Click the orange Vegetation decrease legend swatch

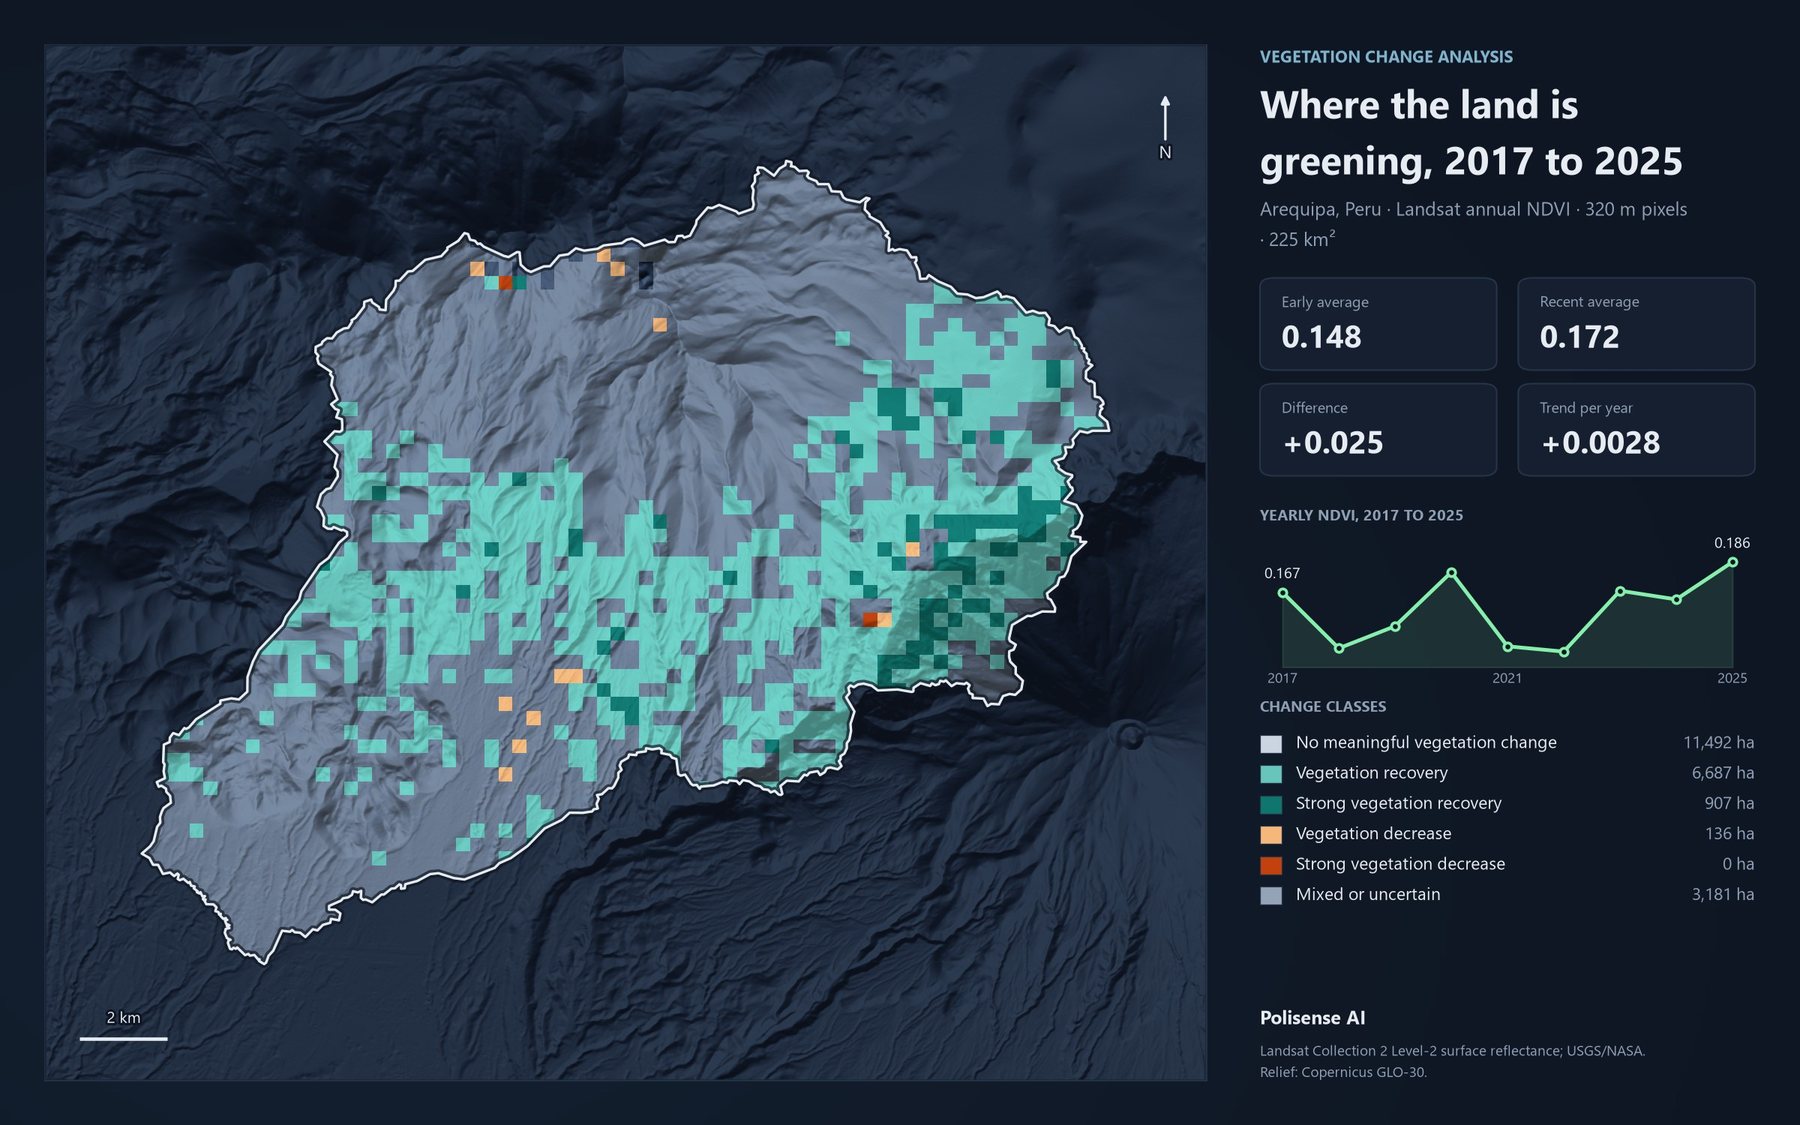(1271, 834)
